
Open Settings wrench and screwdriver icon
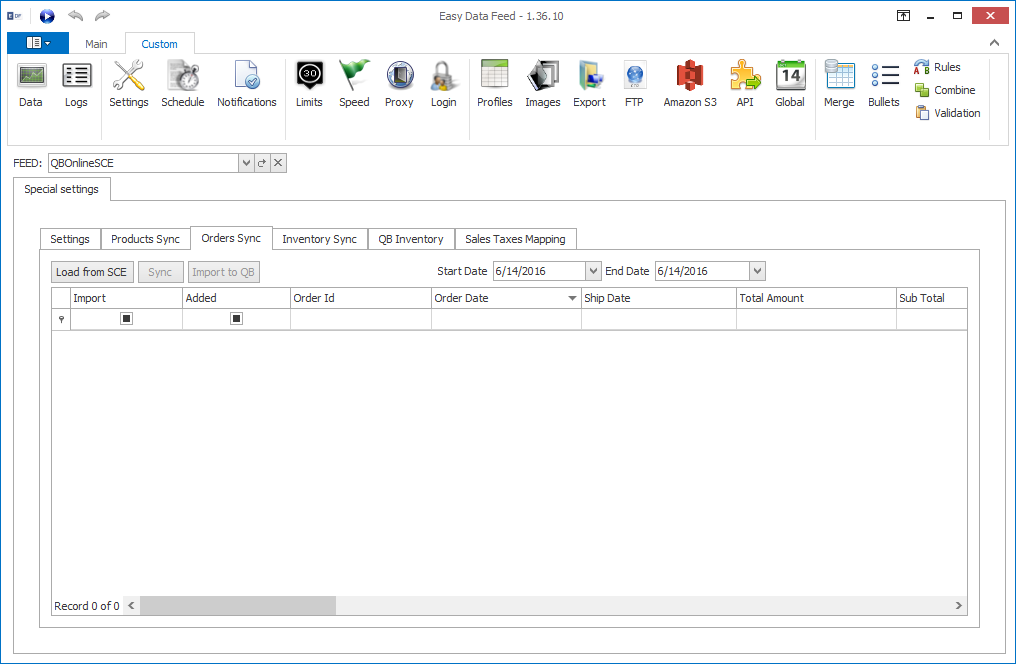(x=128, y=84)
